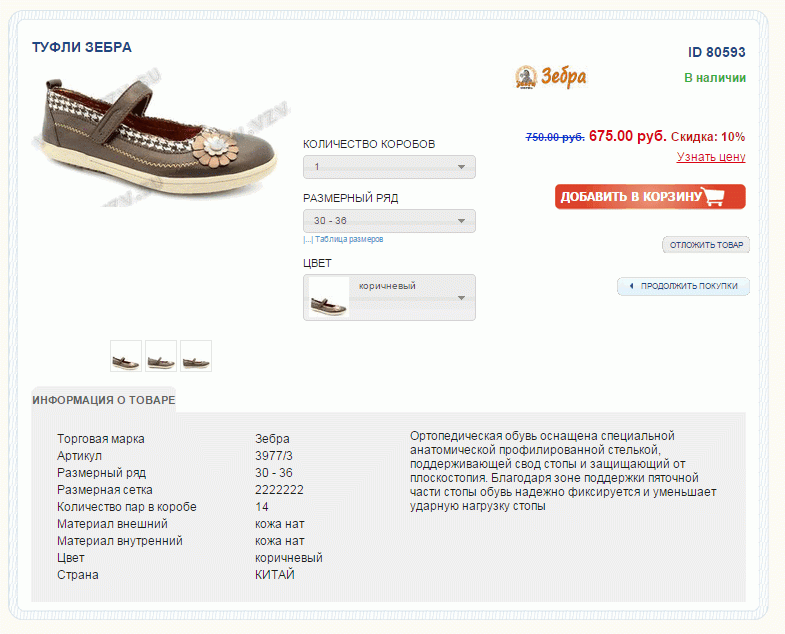Click the Зебра brand logo
Screen dimensions: 785x634
[x=551, y=77]
